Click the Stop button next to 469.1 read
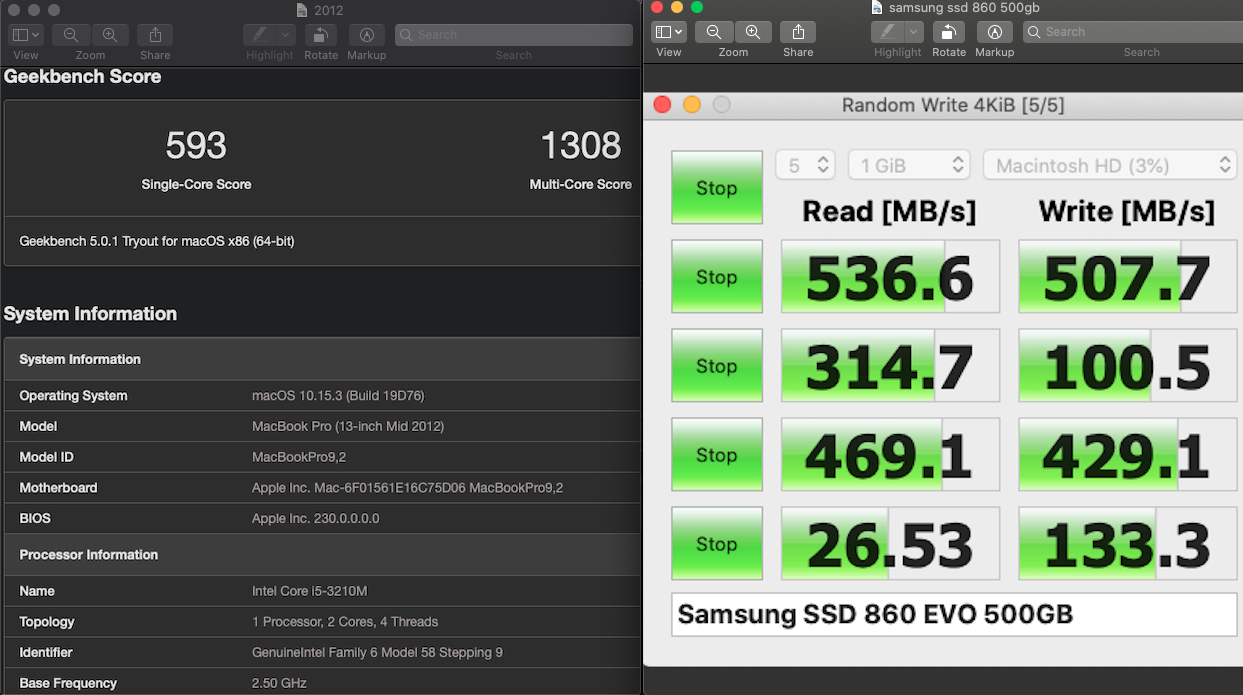 [717, 454]
